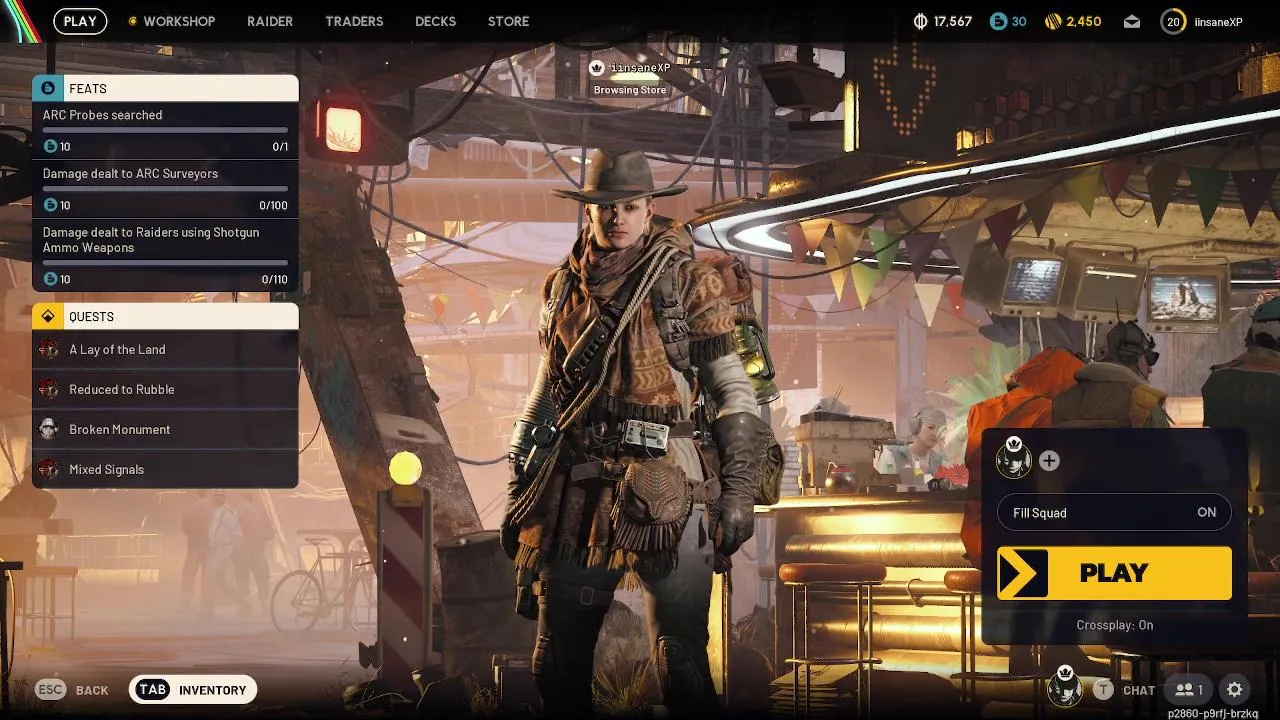Click the T key icon for chat
This screenshot has width=1280, height=720.
pos(1103,689)
